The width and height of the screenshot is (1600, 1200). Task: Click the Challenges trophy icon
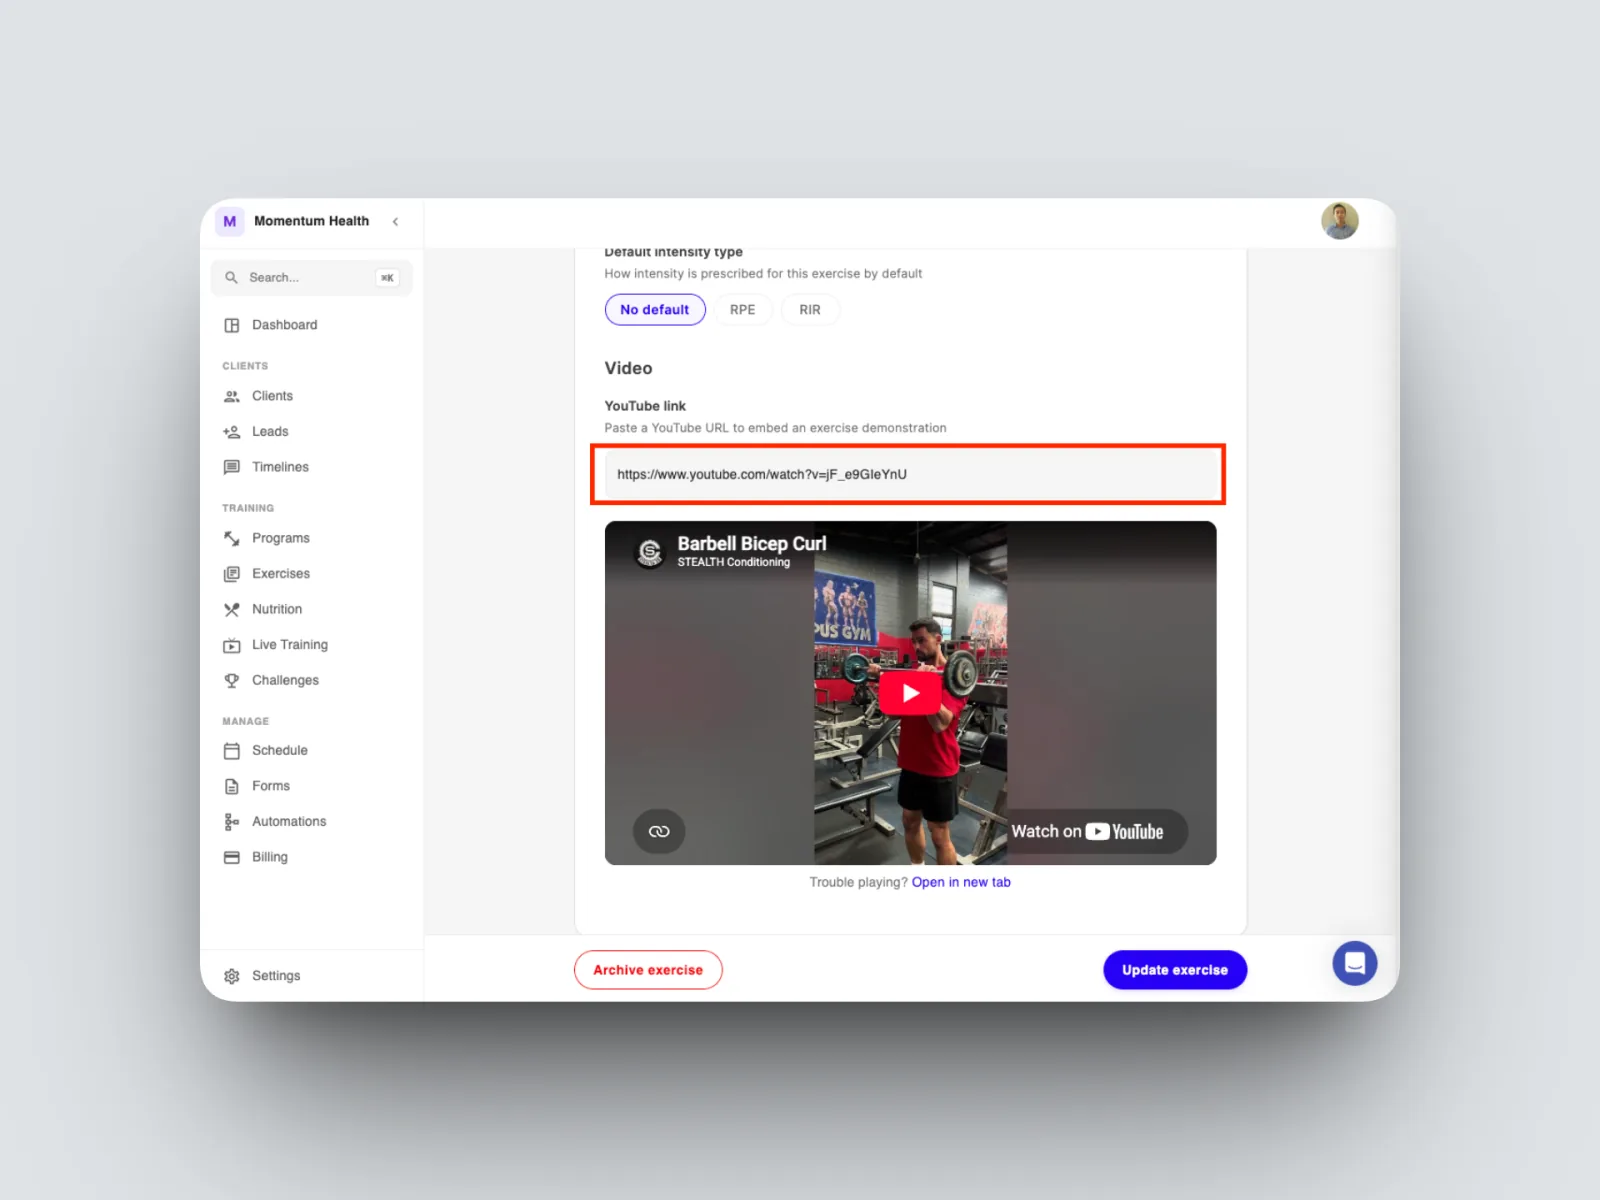pos(232,680)
